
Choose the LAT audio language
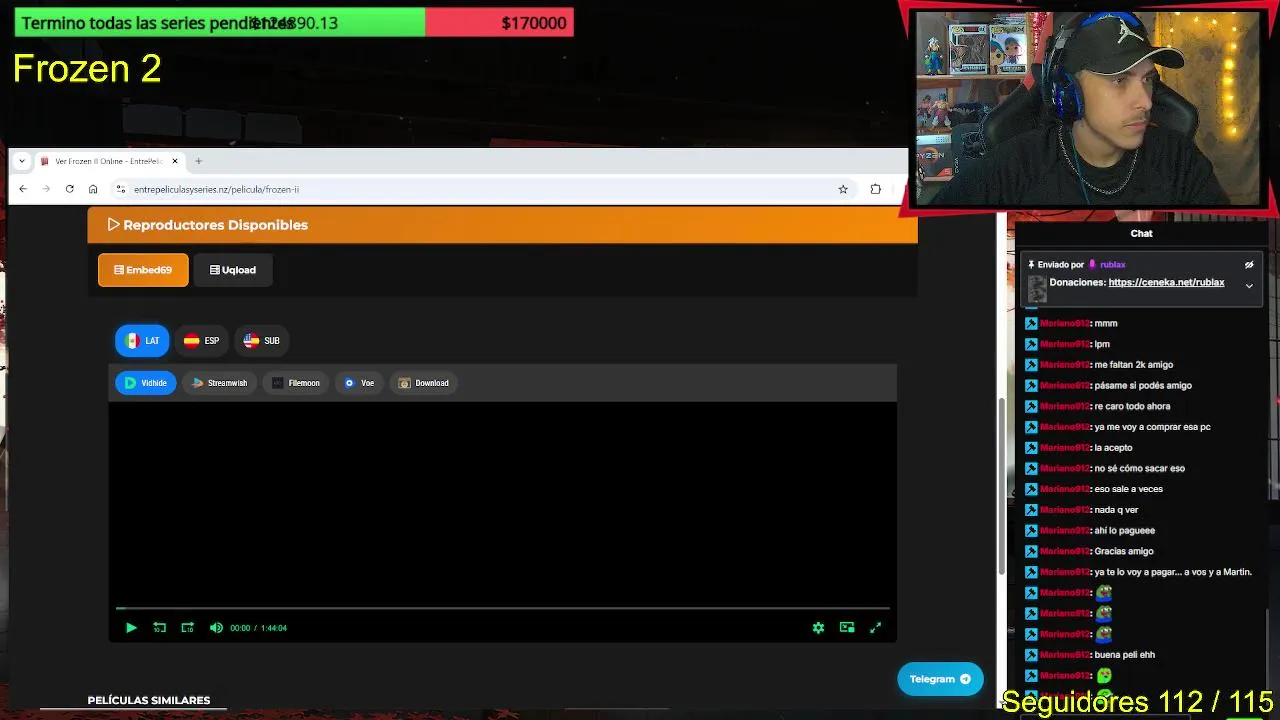tap(142, 341)
